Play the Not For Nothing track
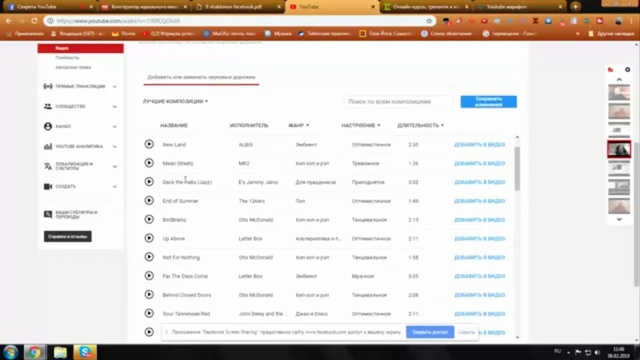640x360 pixels. point(149,257)
